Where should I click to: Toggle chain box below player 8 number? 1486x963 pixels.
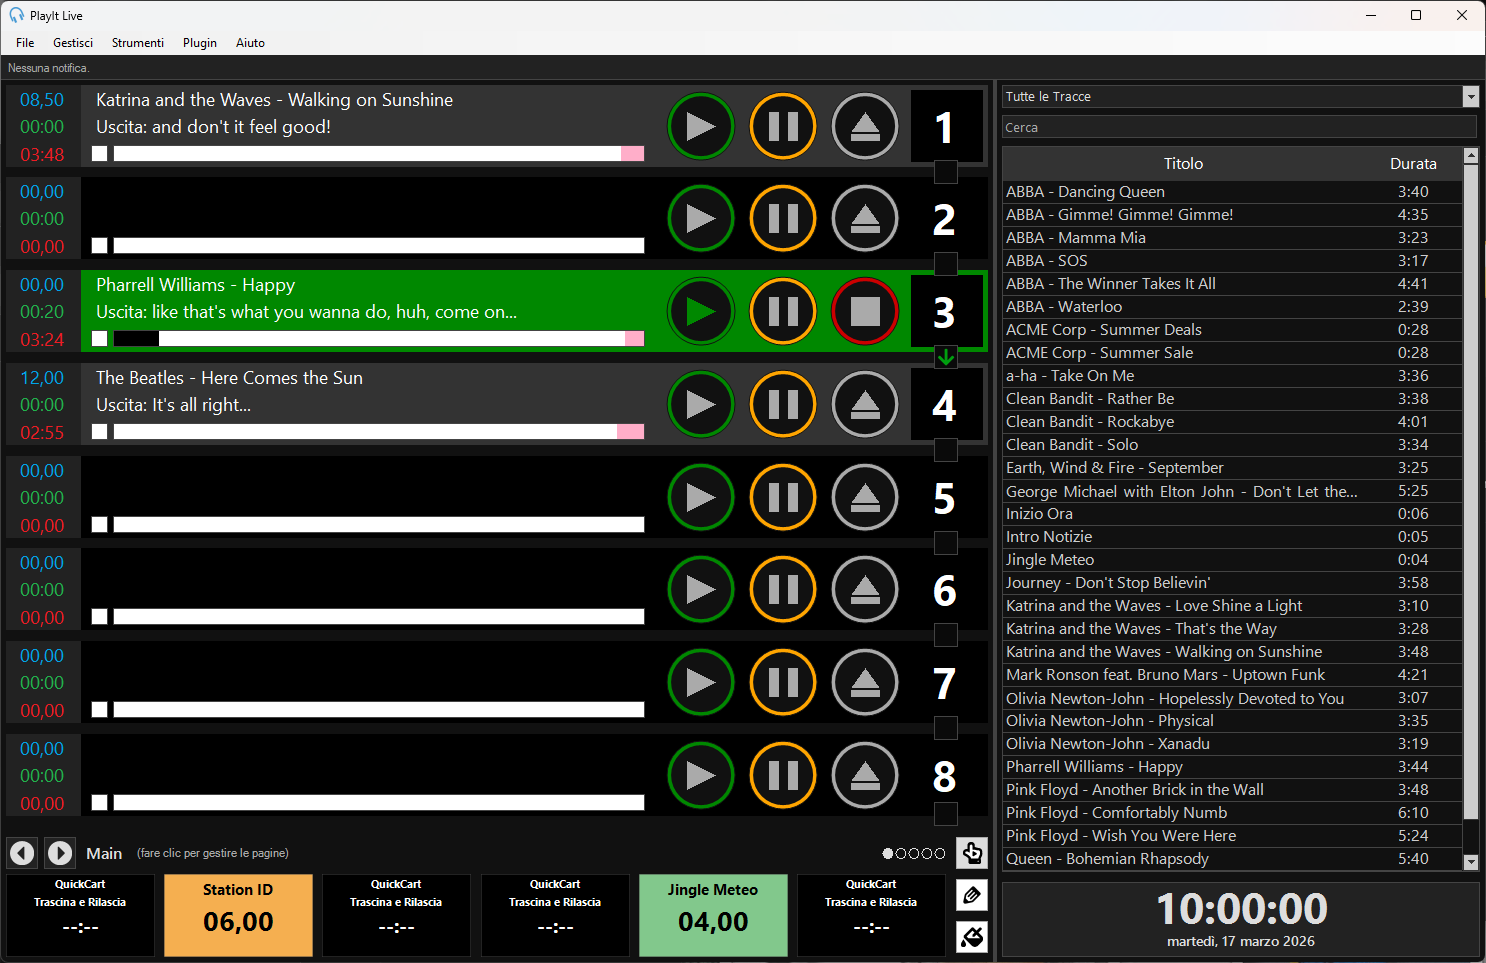click(x=946, y=813)
